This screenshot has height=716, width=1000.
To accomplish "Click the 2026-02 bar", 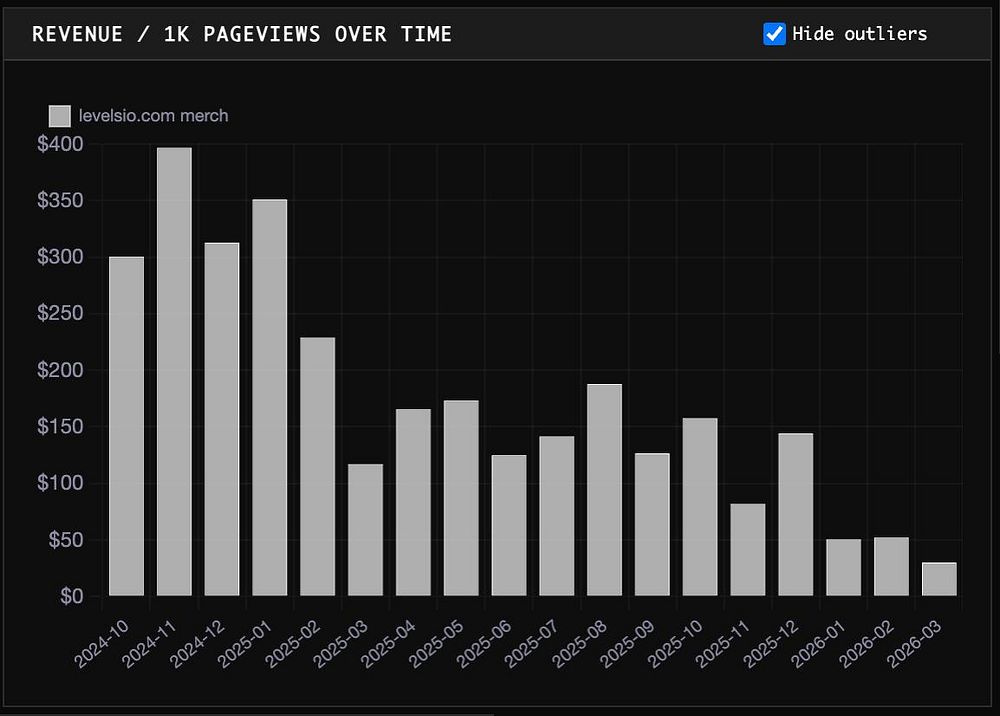I will pyautogui.click(x=892, y=566).
